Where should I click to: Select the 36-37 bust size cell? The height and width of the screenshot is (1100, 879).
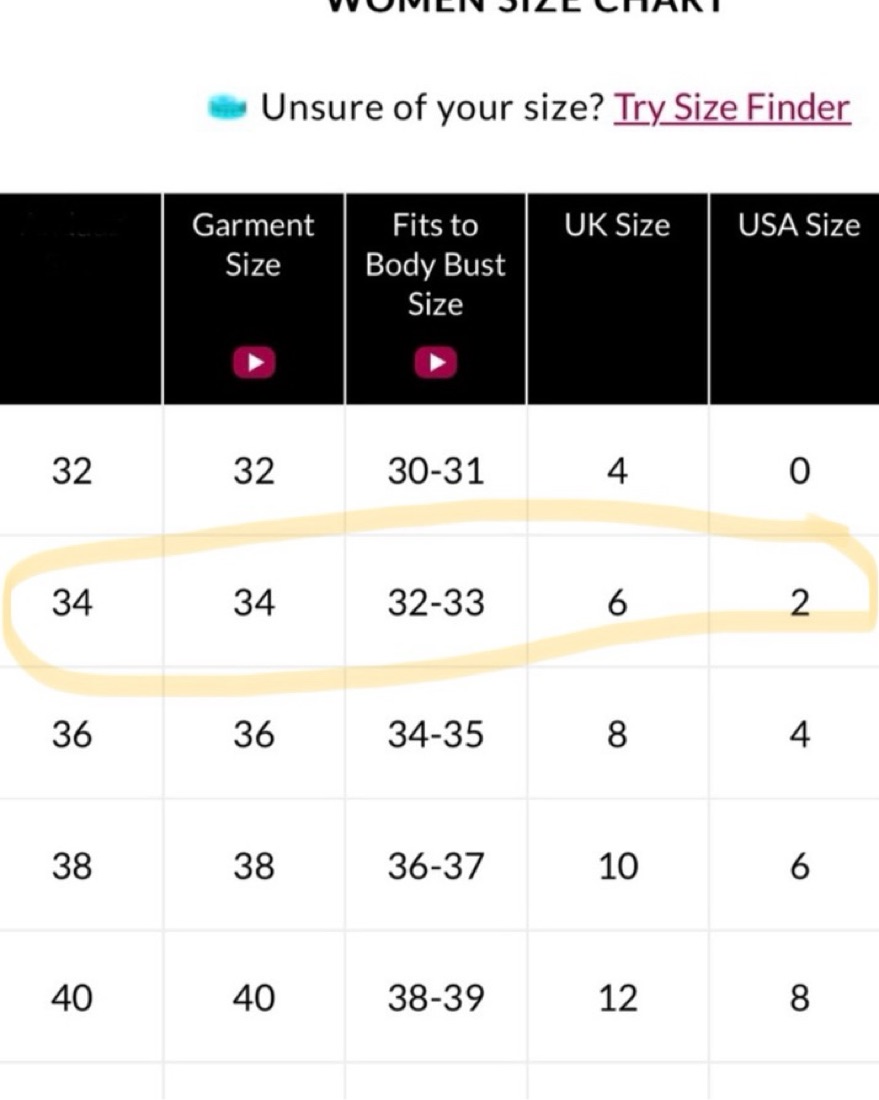(x=436, y=866)
